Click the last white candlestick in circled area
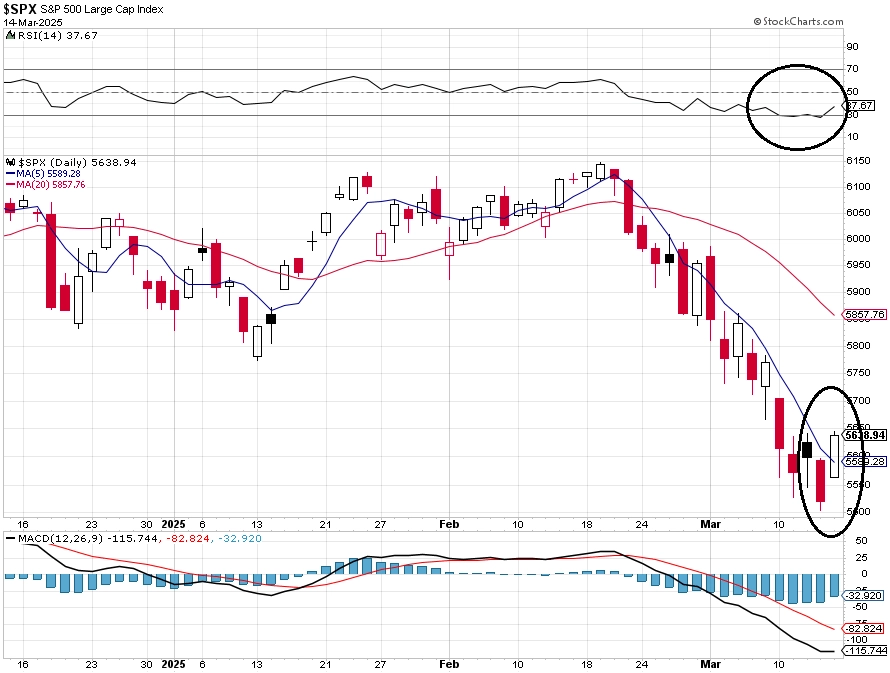 pyautogui.click(x=834, y=456)
